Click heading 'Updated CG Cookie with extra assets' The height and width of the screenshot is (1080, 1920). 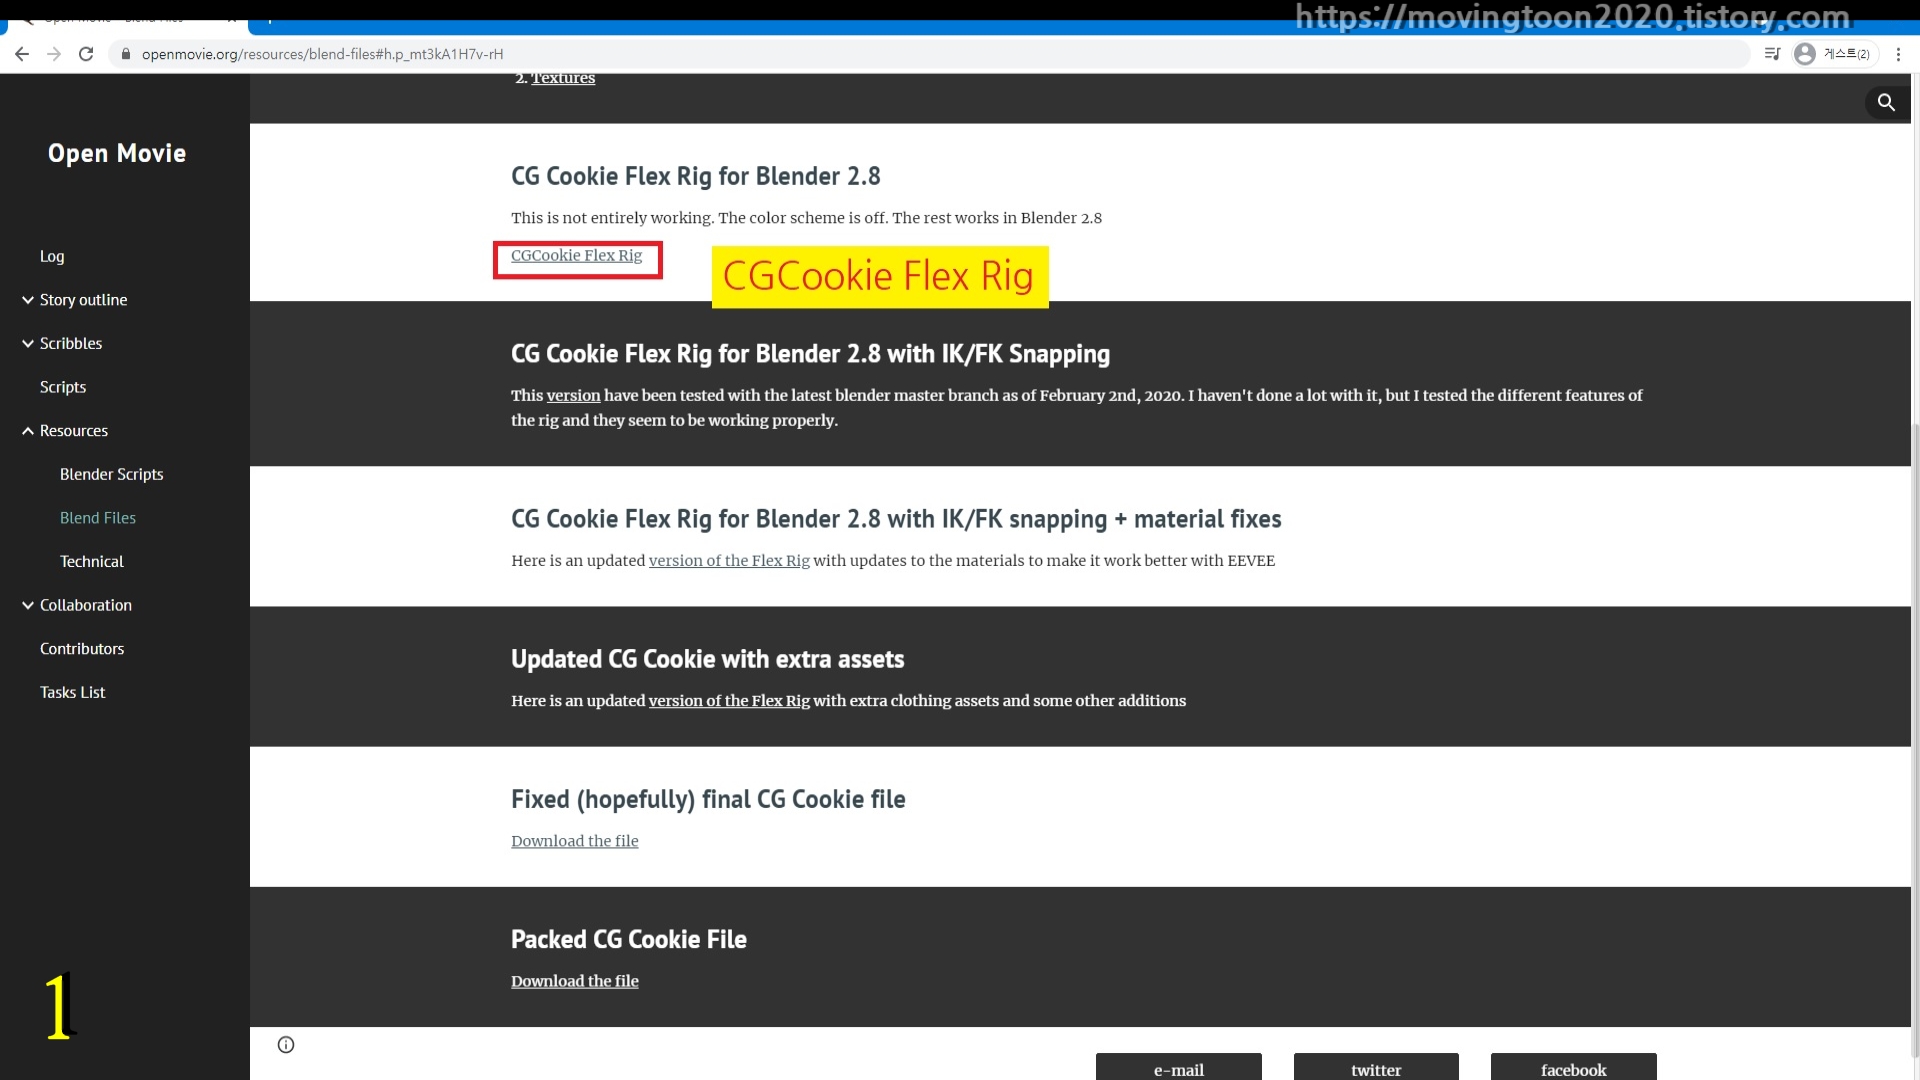[x=708, y=659]
